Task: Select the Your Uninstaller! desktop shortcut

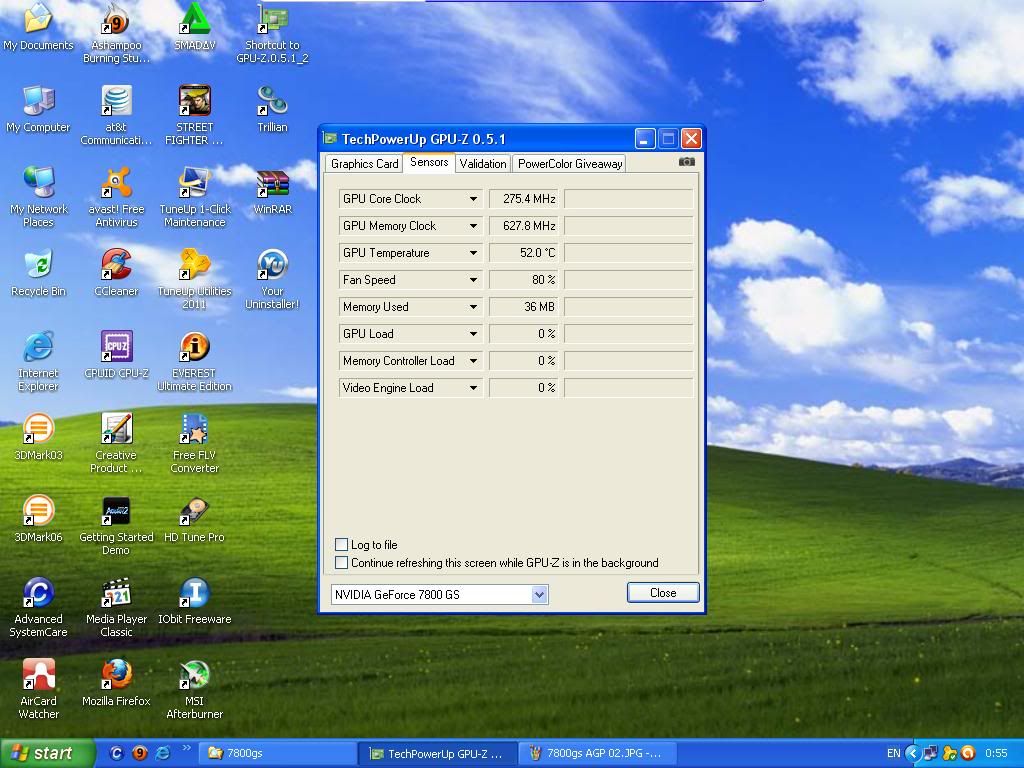Action: point(272,281)
